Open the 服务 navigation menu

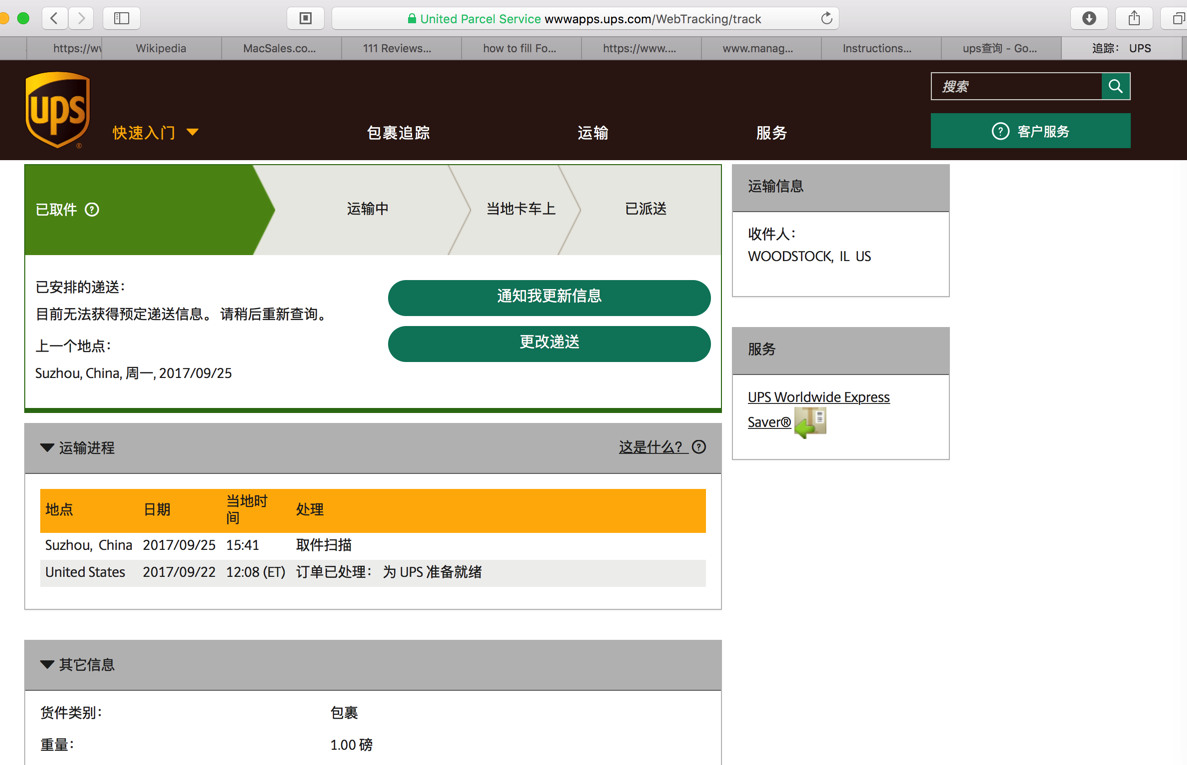click(771, 133)
